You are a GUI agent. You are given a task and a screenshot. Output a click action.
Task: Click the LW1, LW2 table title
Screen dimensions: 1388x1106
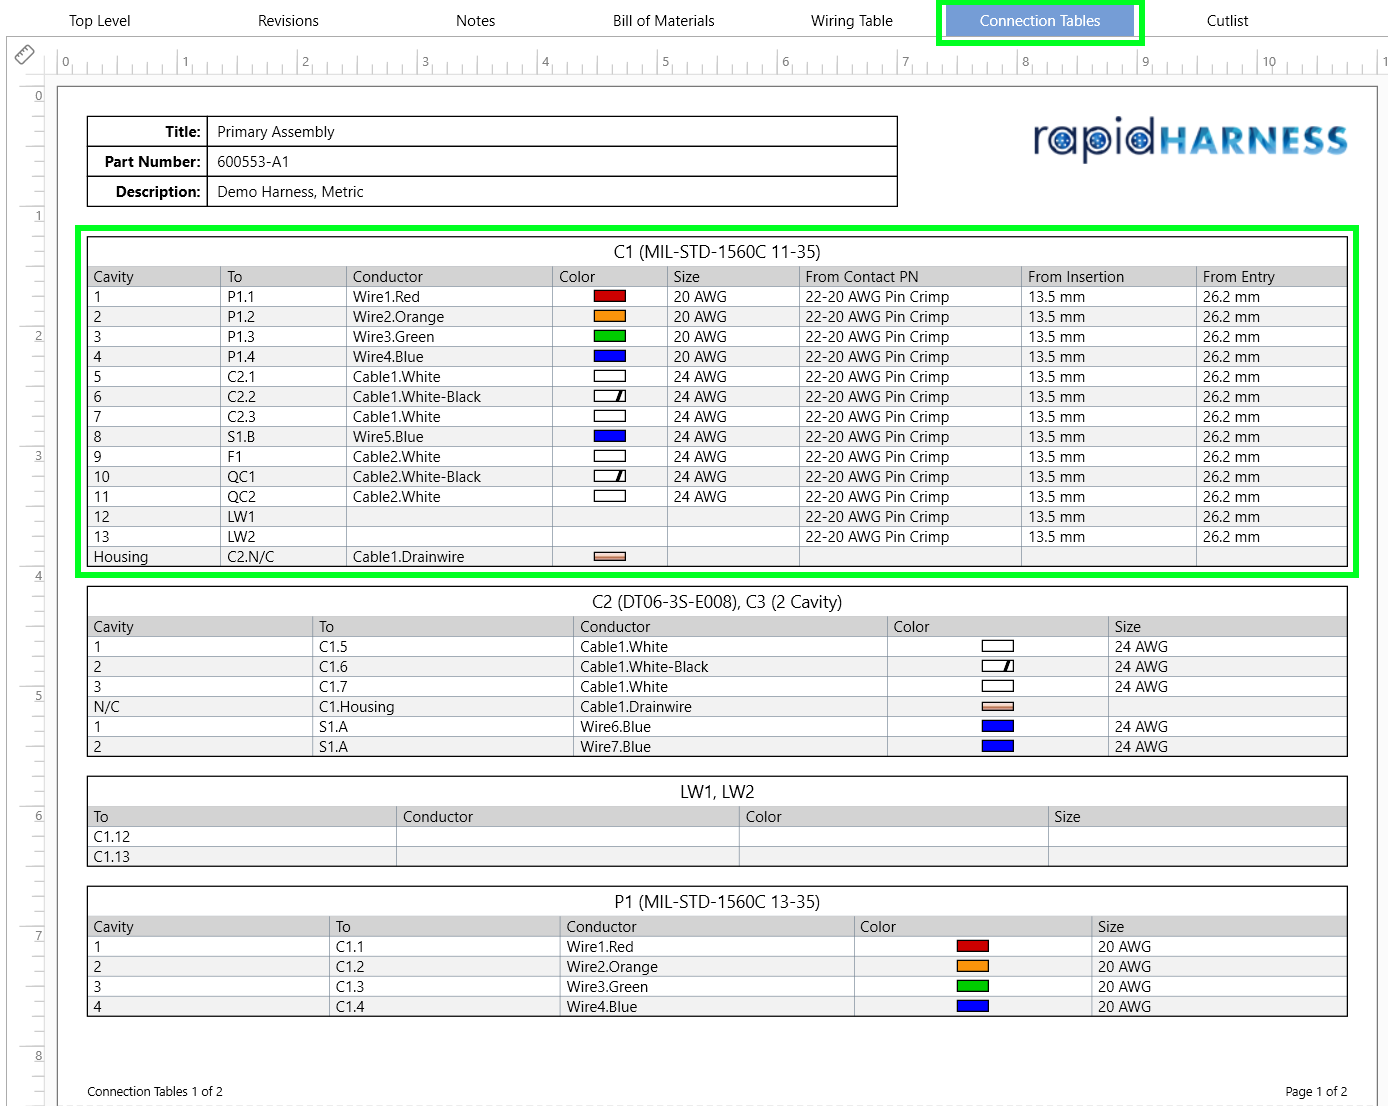pos(717,792)
